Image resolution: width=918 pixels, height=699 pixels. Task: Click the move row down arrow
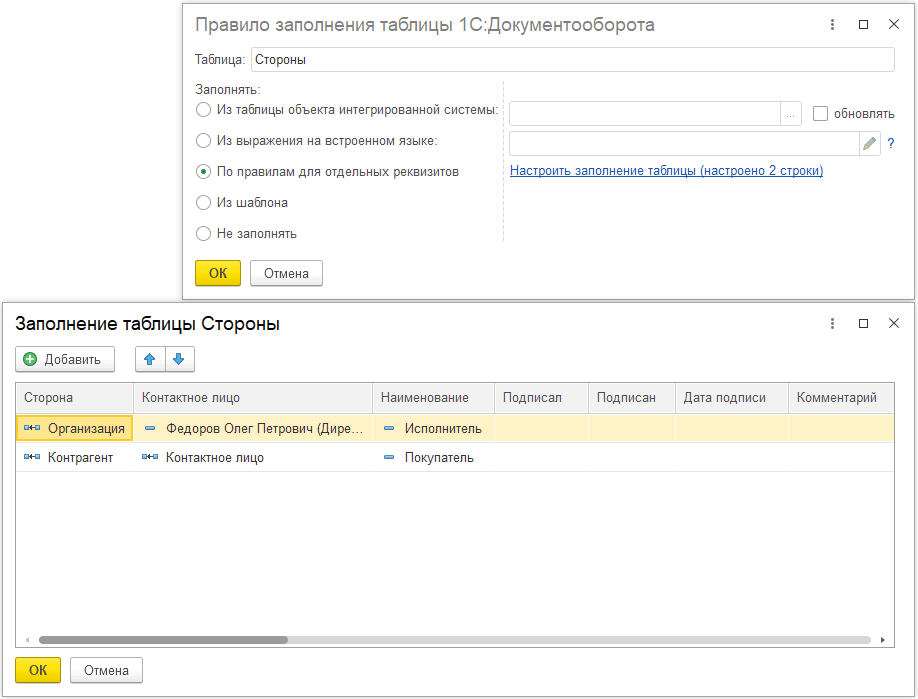coord(179,359)
